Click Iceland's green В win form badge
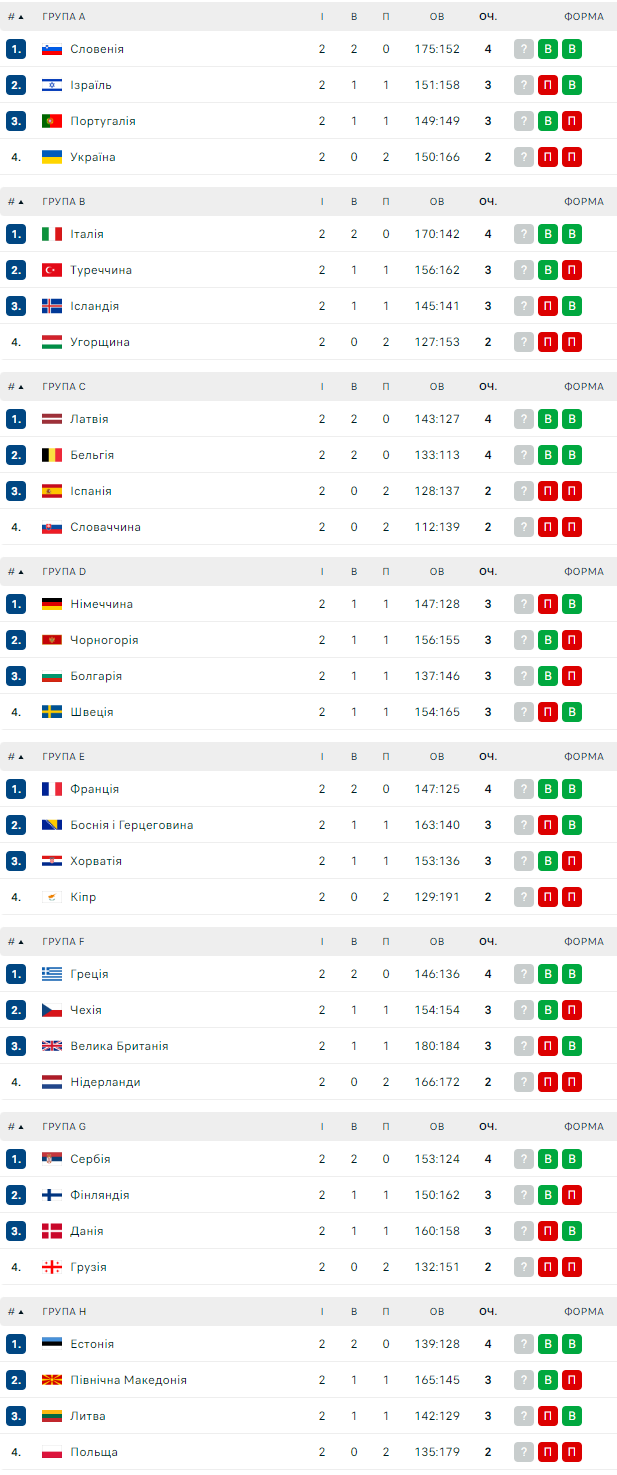Image resolution: width=617 pixels, height=1475 pixels. 572,306
